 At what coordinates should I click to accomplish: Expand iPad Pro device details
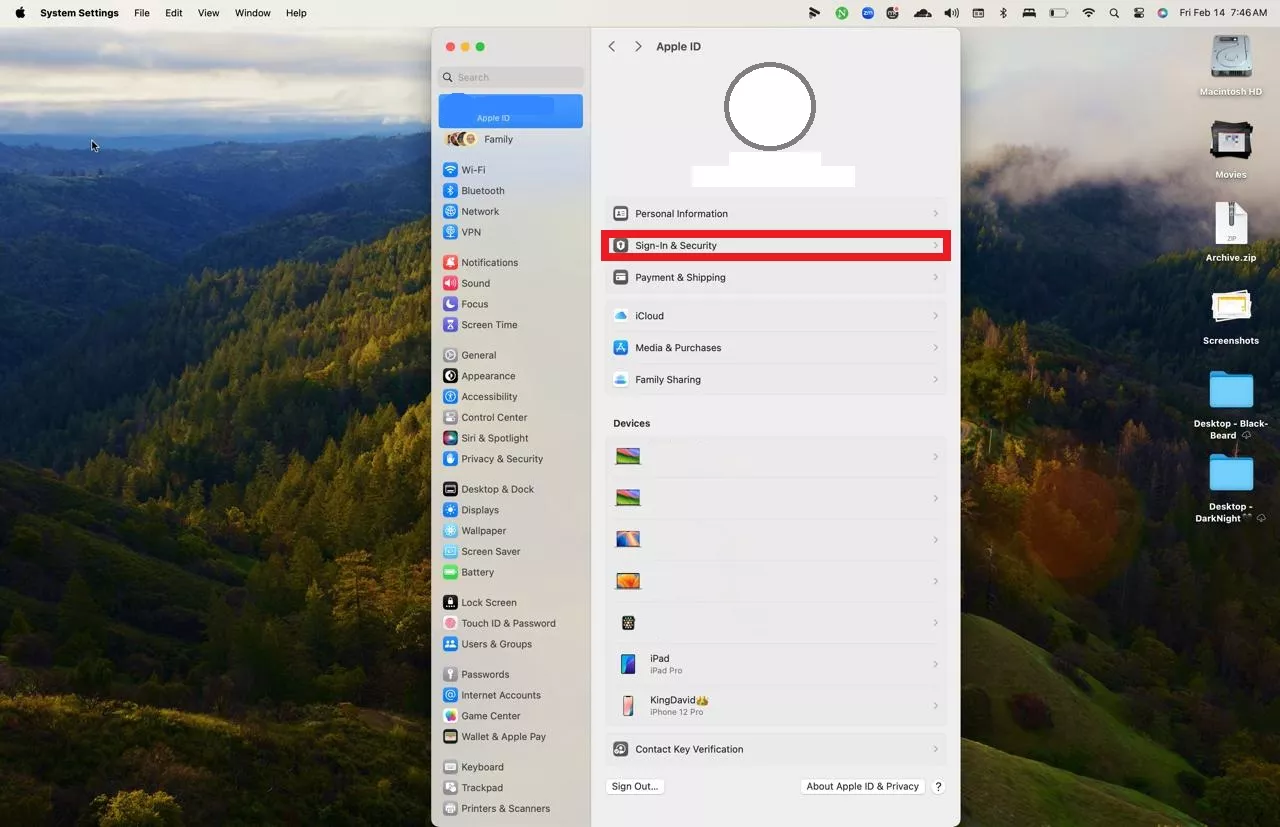(x=775, y=664)
